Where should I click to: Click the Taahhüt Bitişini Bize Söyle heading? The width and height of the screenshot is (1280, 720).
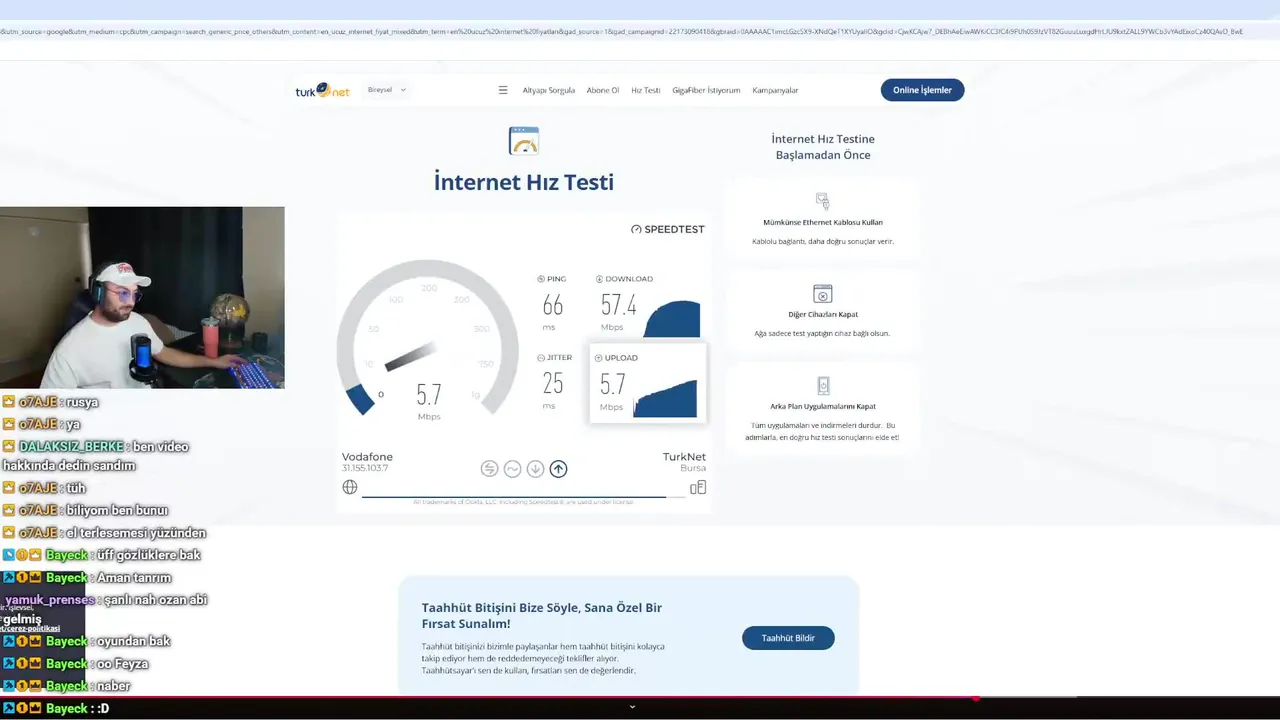pos(542,615)
